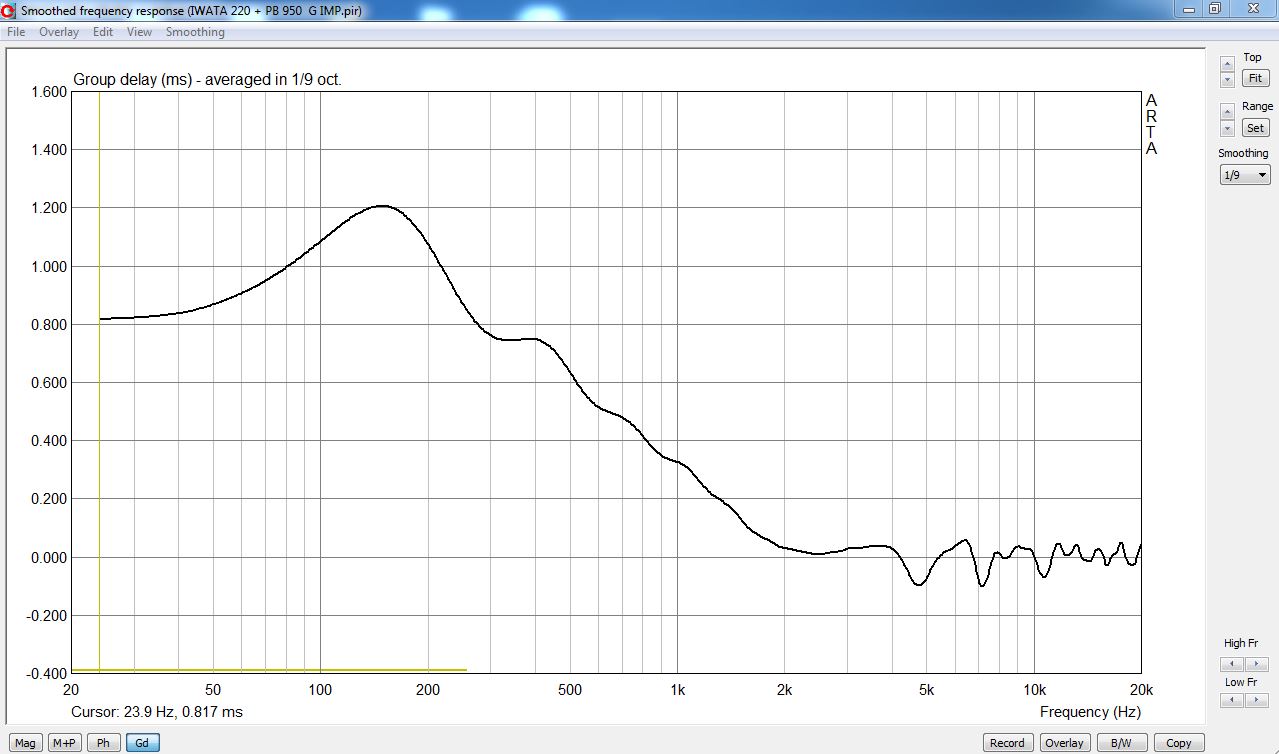Click the Range down arrow stepper
This screenshot has width=1279, height=754.
click(x=1227, y=129)
